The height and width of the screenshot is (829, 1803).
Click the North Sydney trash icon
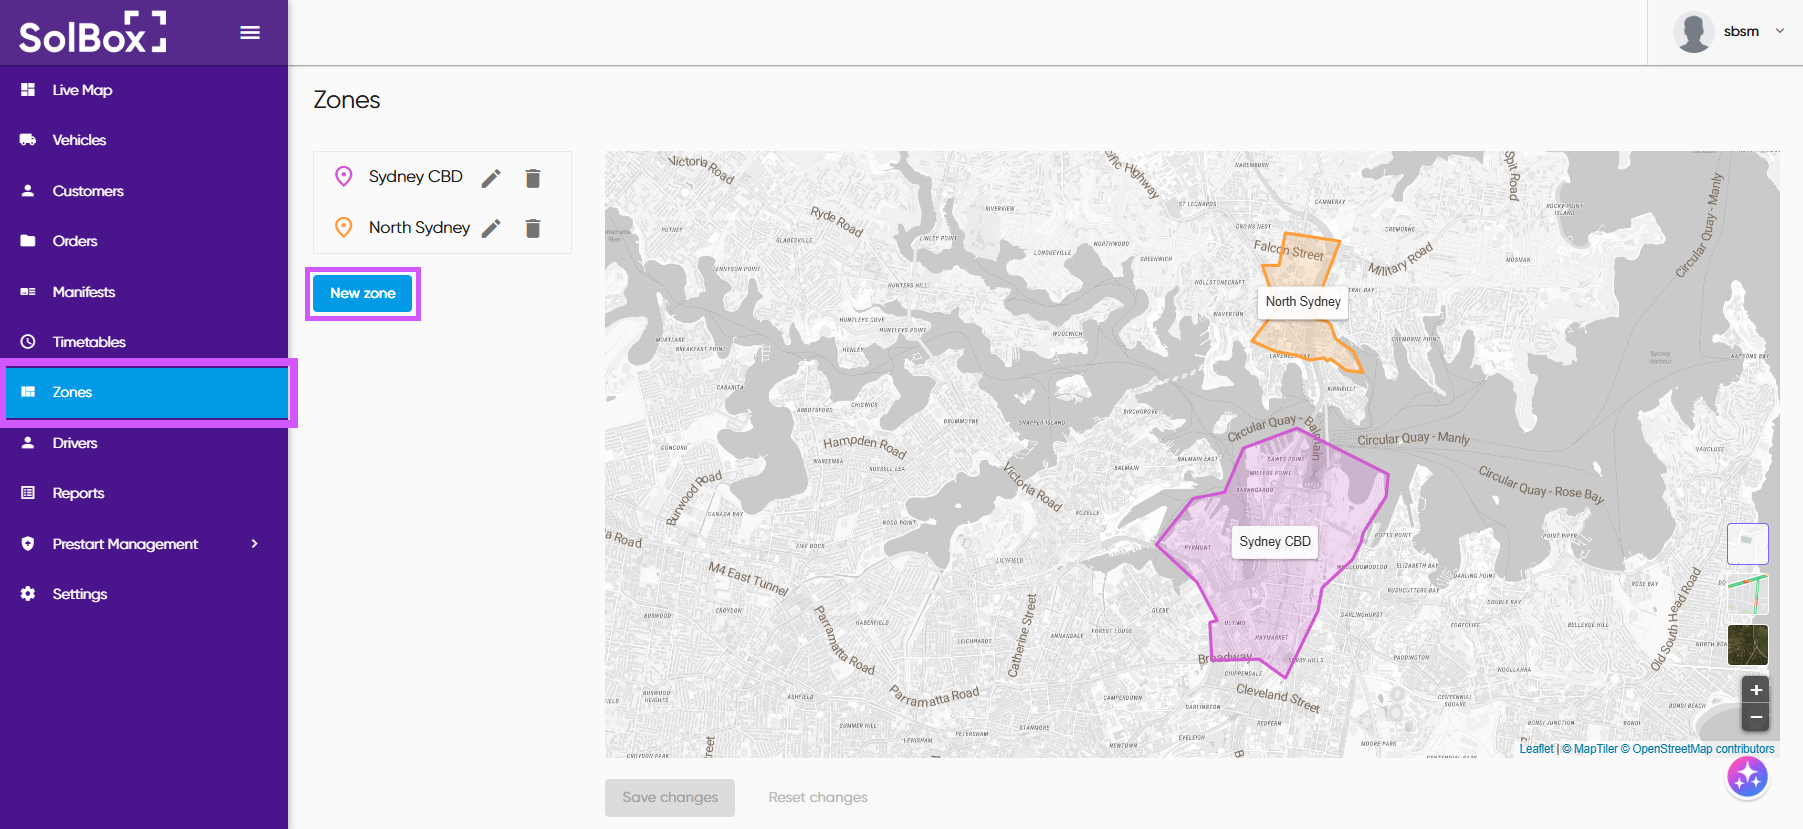pos(533,229)
